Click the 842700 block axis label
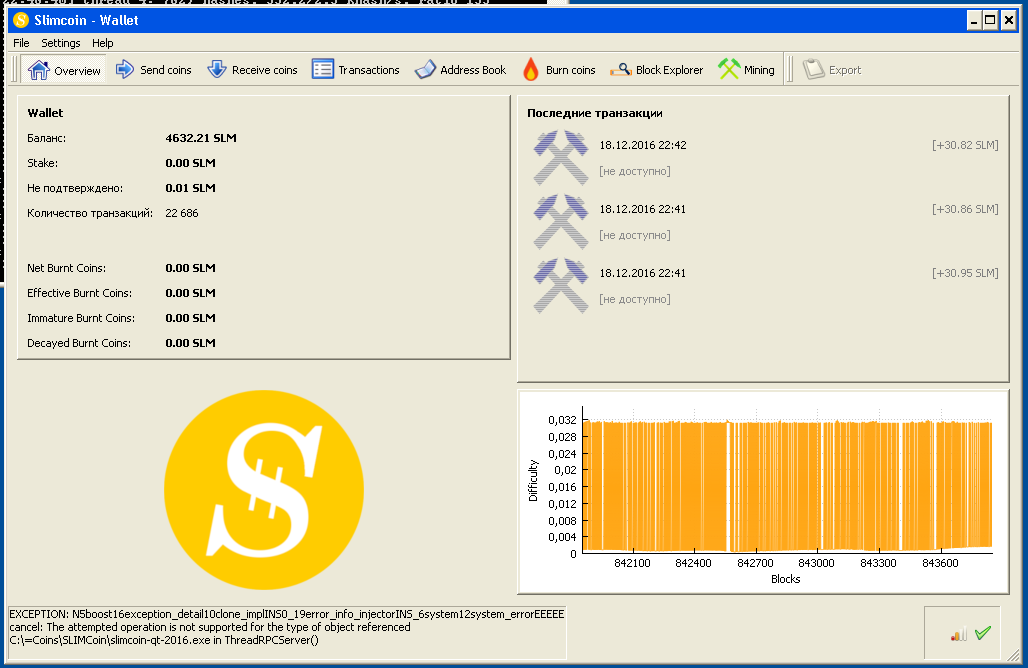1028x668 pixels. 755,563
